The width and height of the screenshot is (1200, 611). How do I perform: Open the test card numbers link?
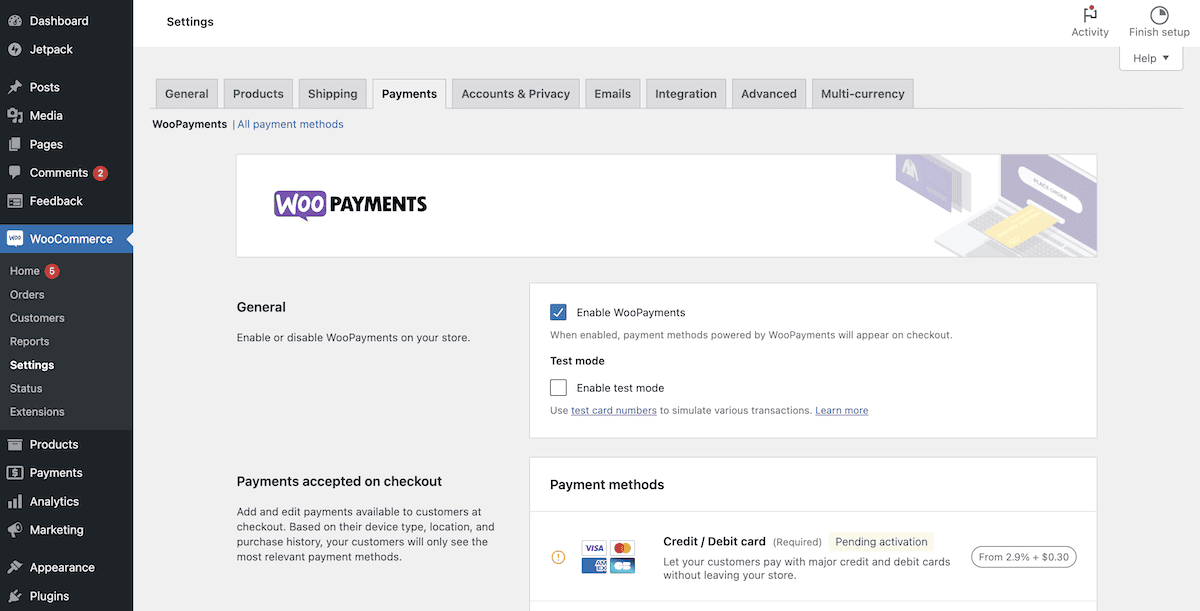click(614, 411)
